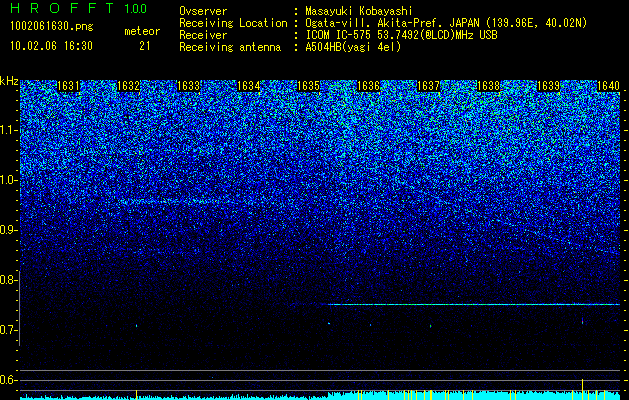The width and height of the screenshot is (629, 400).
Task: Click the date stamp 10.02.06 16:30
Action: coord(51,46)
